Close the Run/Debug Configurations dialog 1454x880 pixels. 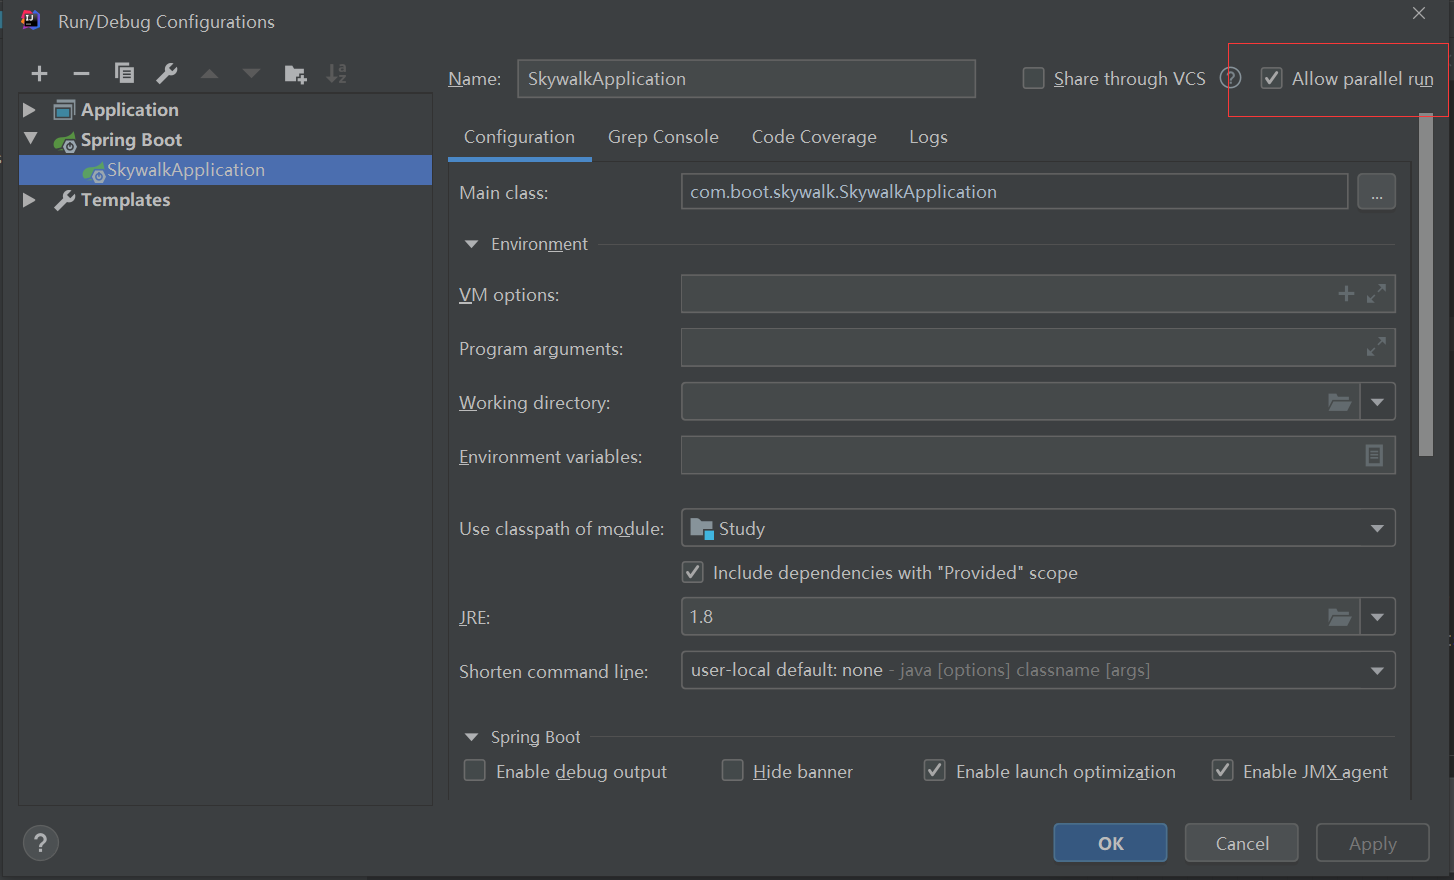(1419, 13)
